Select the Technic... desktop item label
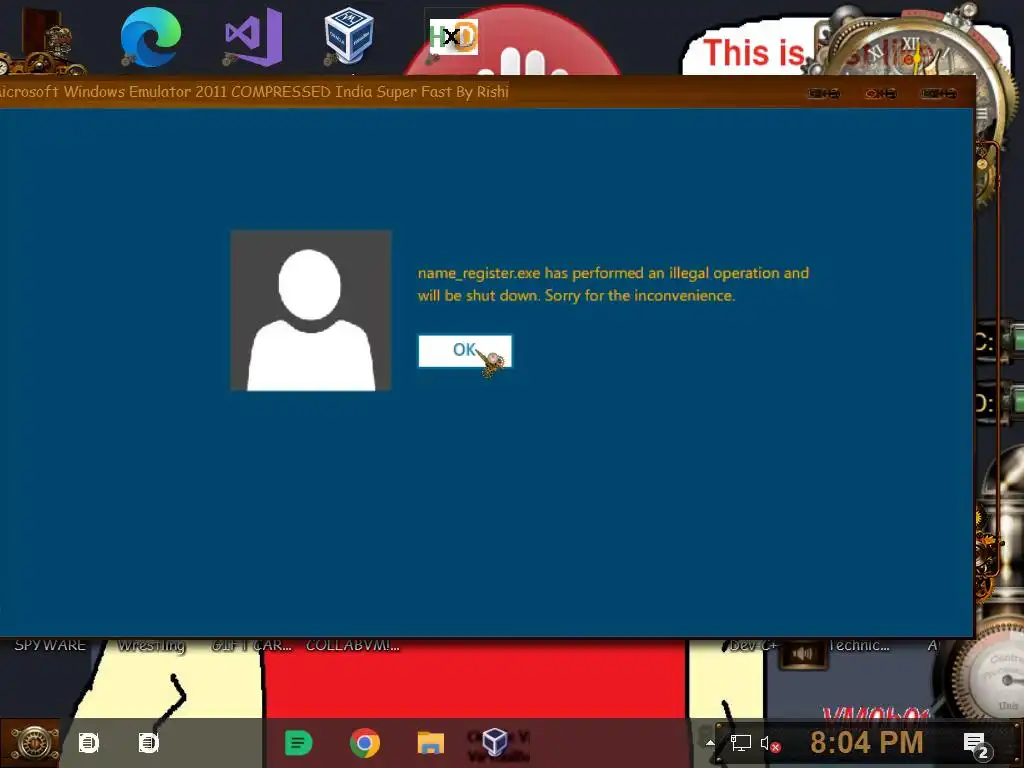 858,645
